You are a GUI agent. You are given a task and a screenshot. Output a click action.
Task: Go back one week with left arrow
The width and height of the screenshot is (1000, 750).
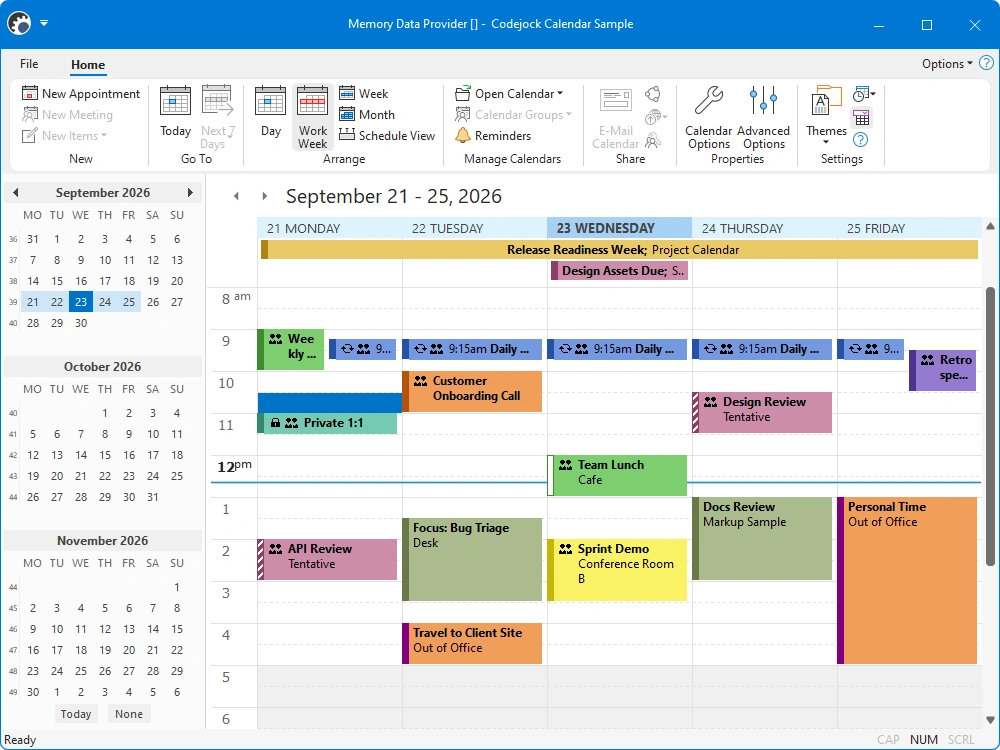pyautogui.click(x=237, y=196)
